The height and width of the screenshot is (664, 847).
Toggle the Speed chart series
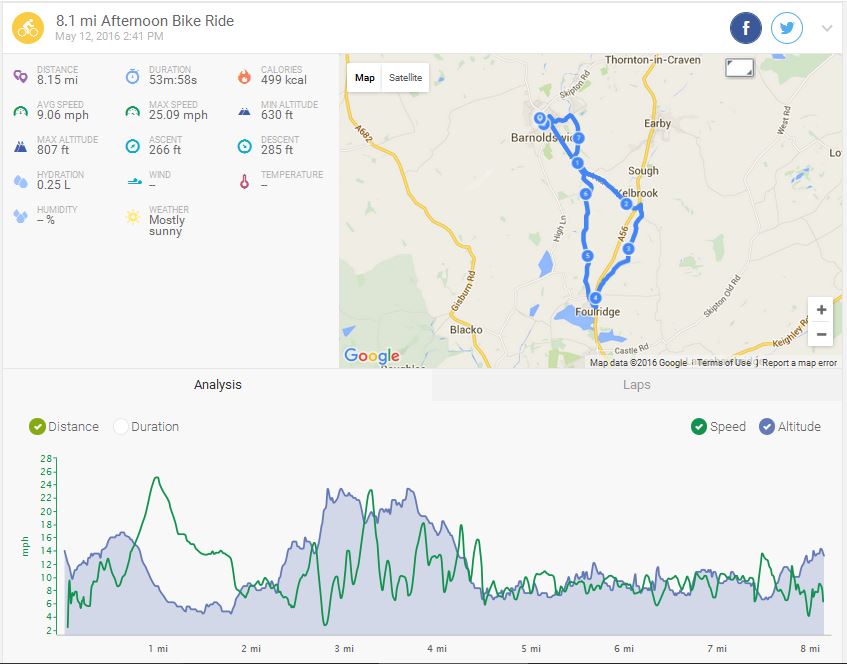pos(699,427)
